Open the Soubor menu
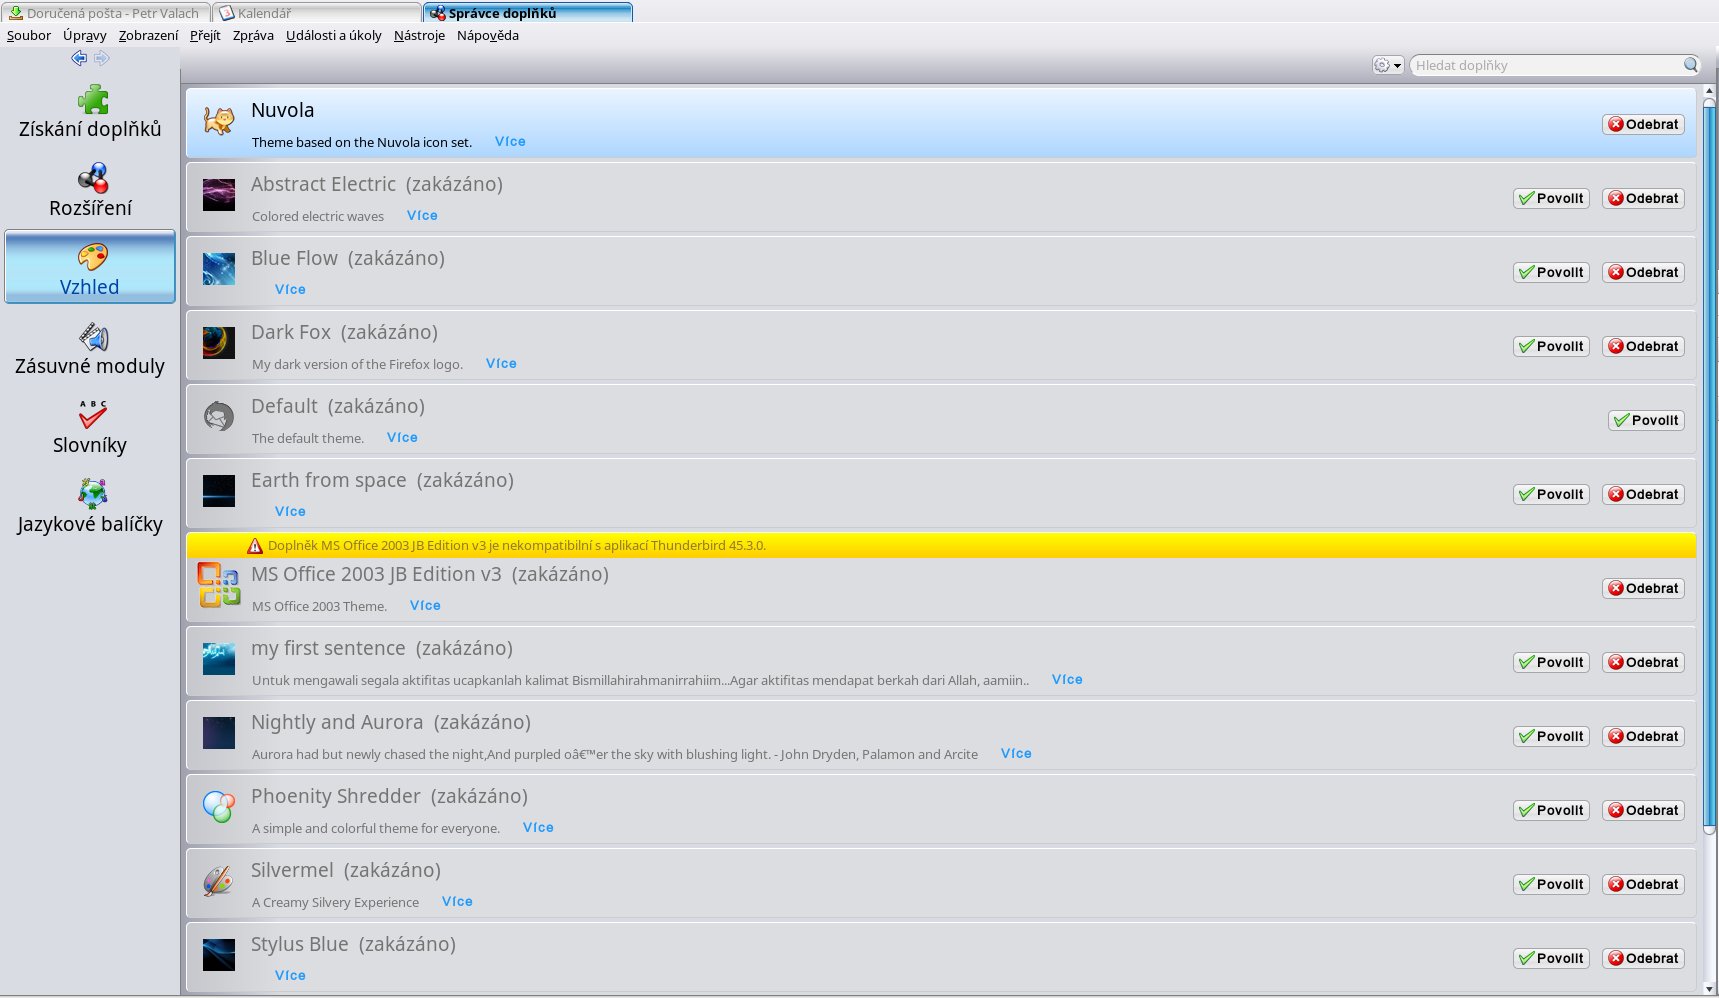 29,35
